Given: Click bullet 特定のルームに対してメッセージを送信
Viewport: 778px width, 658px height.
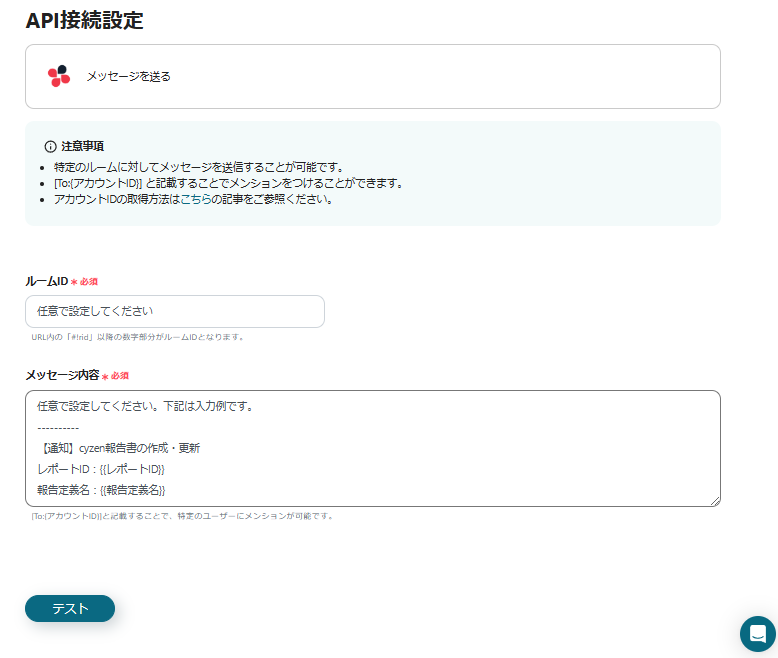Looking at the screenshot, I should pyautogui.click(x=198, y=167).
